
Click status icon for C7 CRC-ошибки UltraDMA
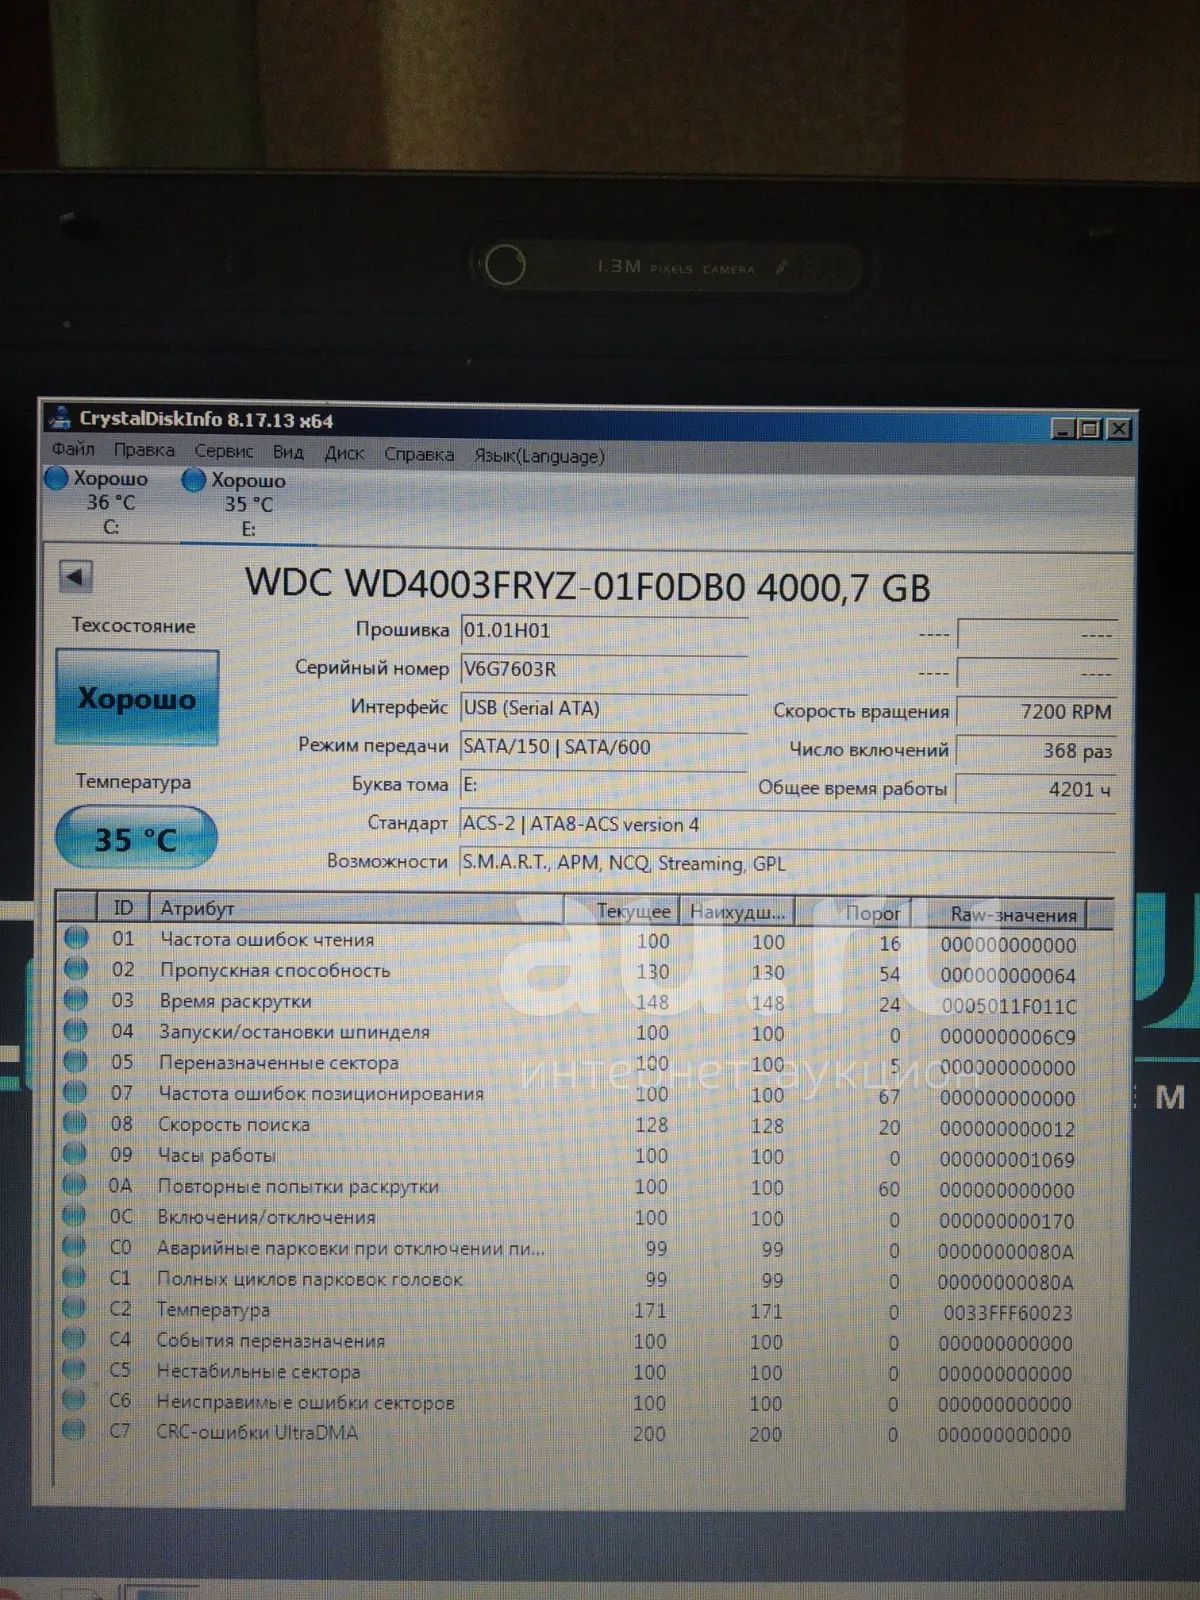tap(73, 1430)
